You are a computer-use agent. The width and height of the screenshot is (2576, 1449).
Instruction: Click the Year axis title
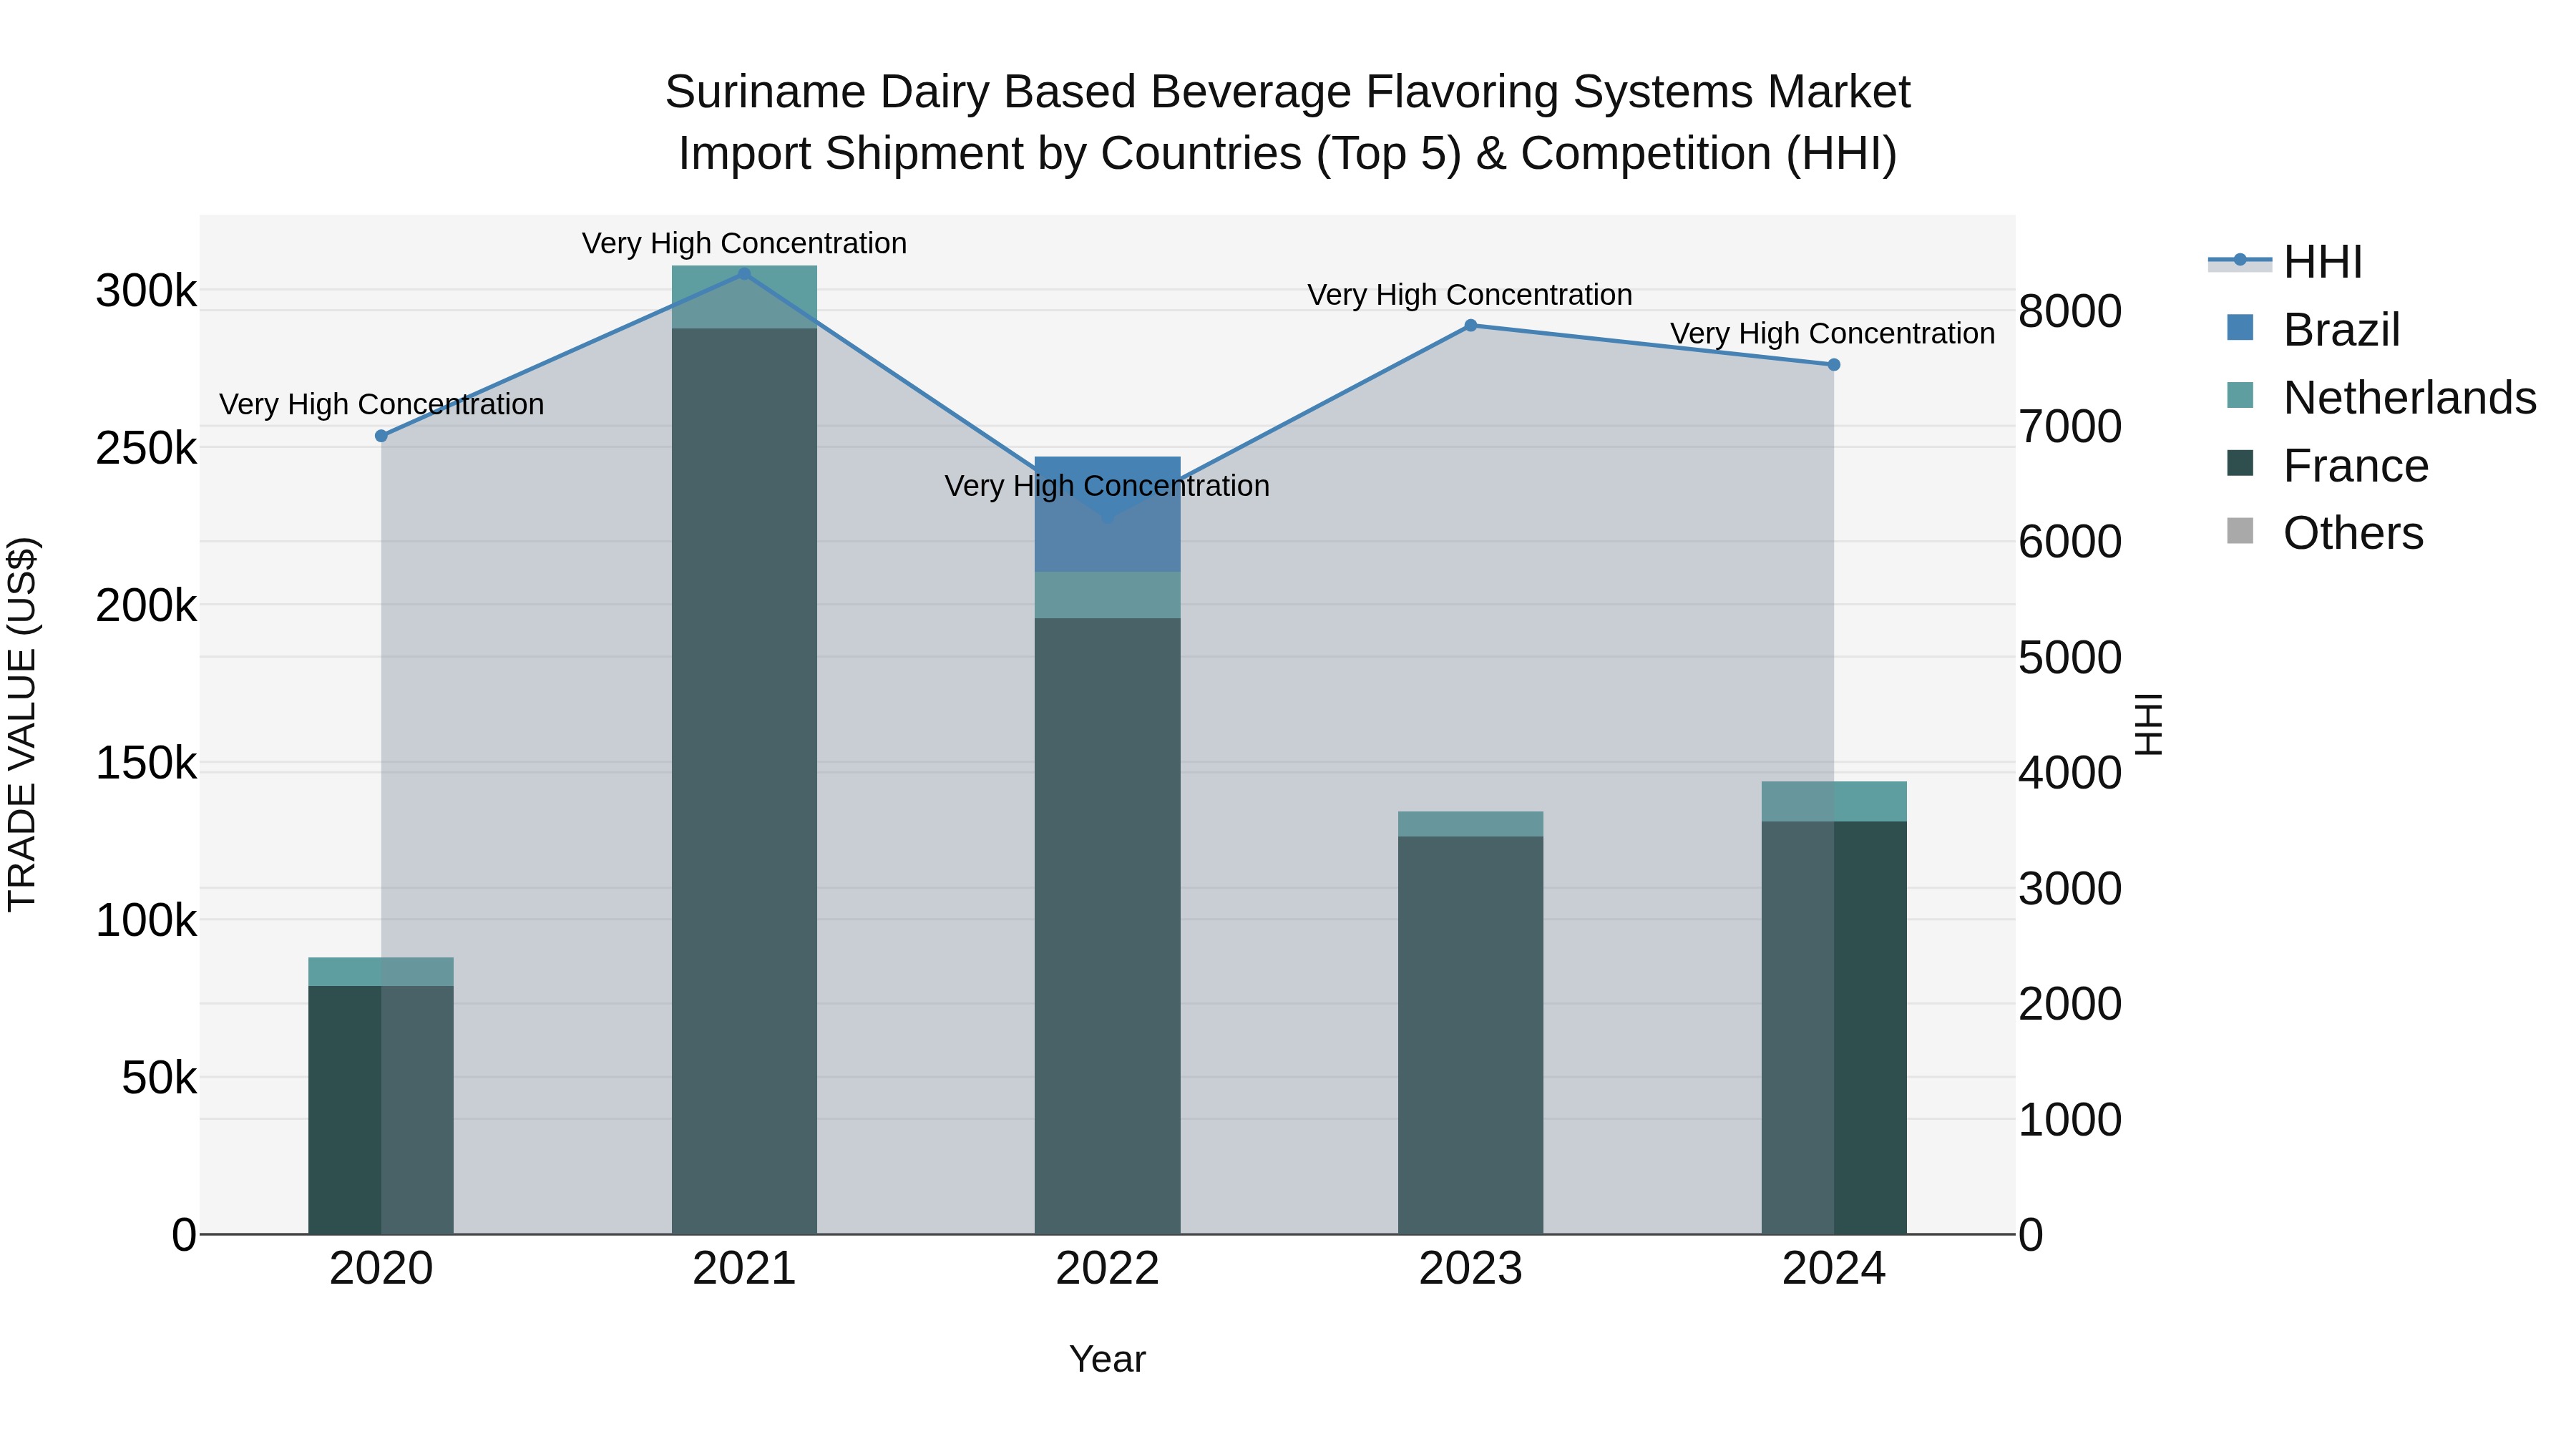tap(1107, 1359)
